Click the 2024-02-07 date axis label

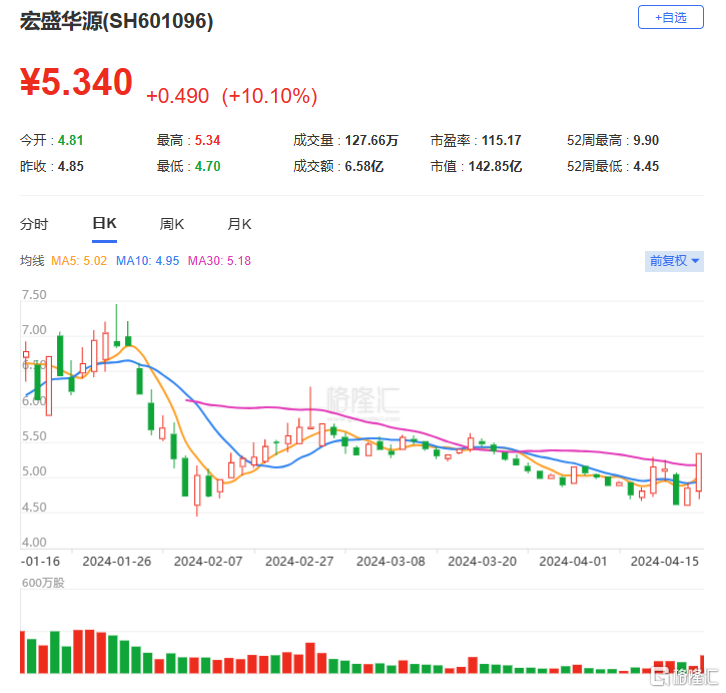click(x=208, y=562)
